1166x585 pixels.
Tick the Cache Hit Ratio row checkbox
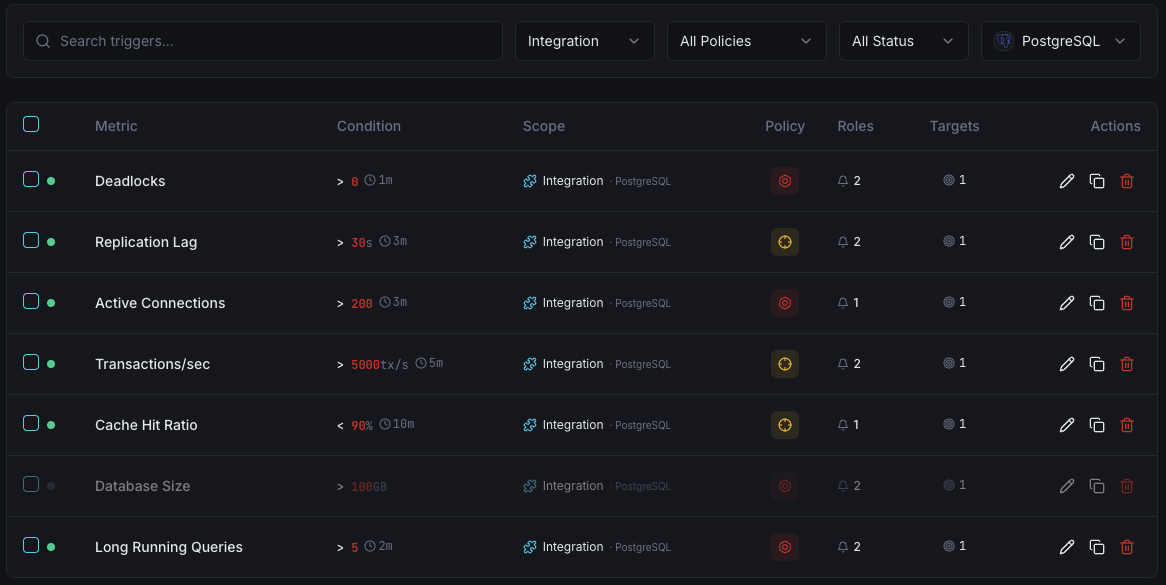[31, 424]
